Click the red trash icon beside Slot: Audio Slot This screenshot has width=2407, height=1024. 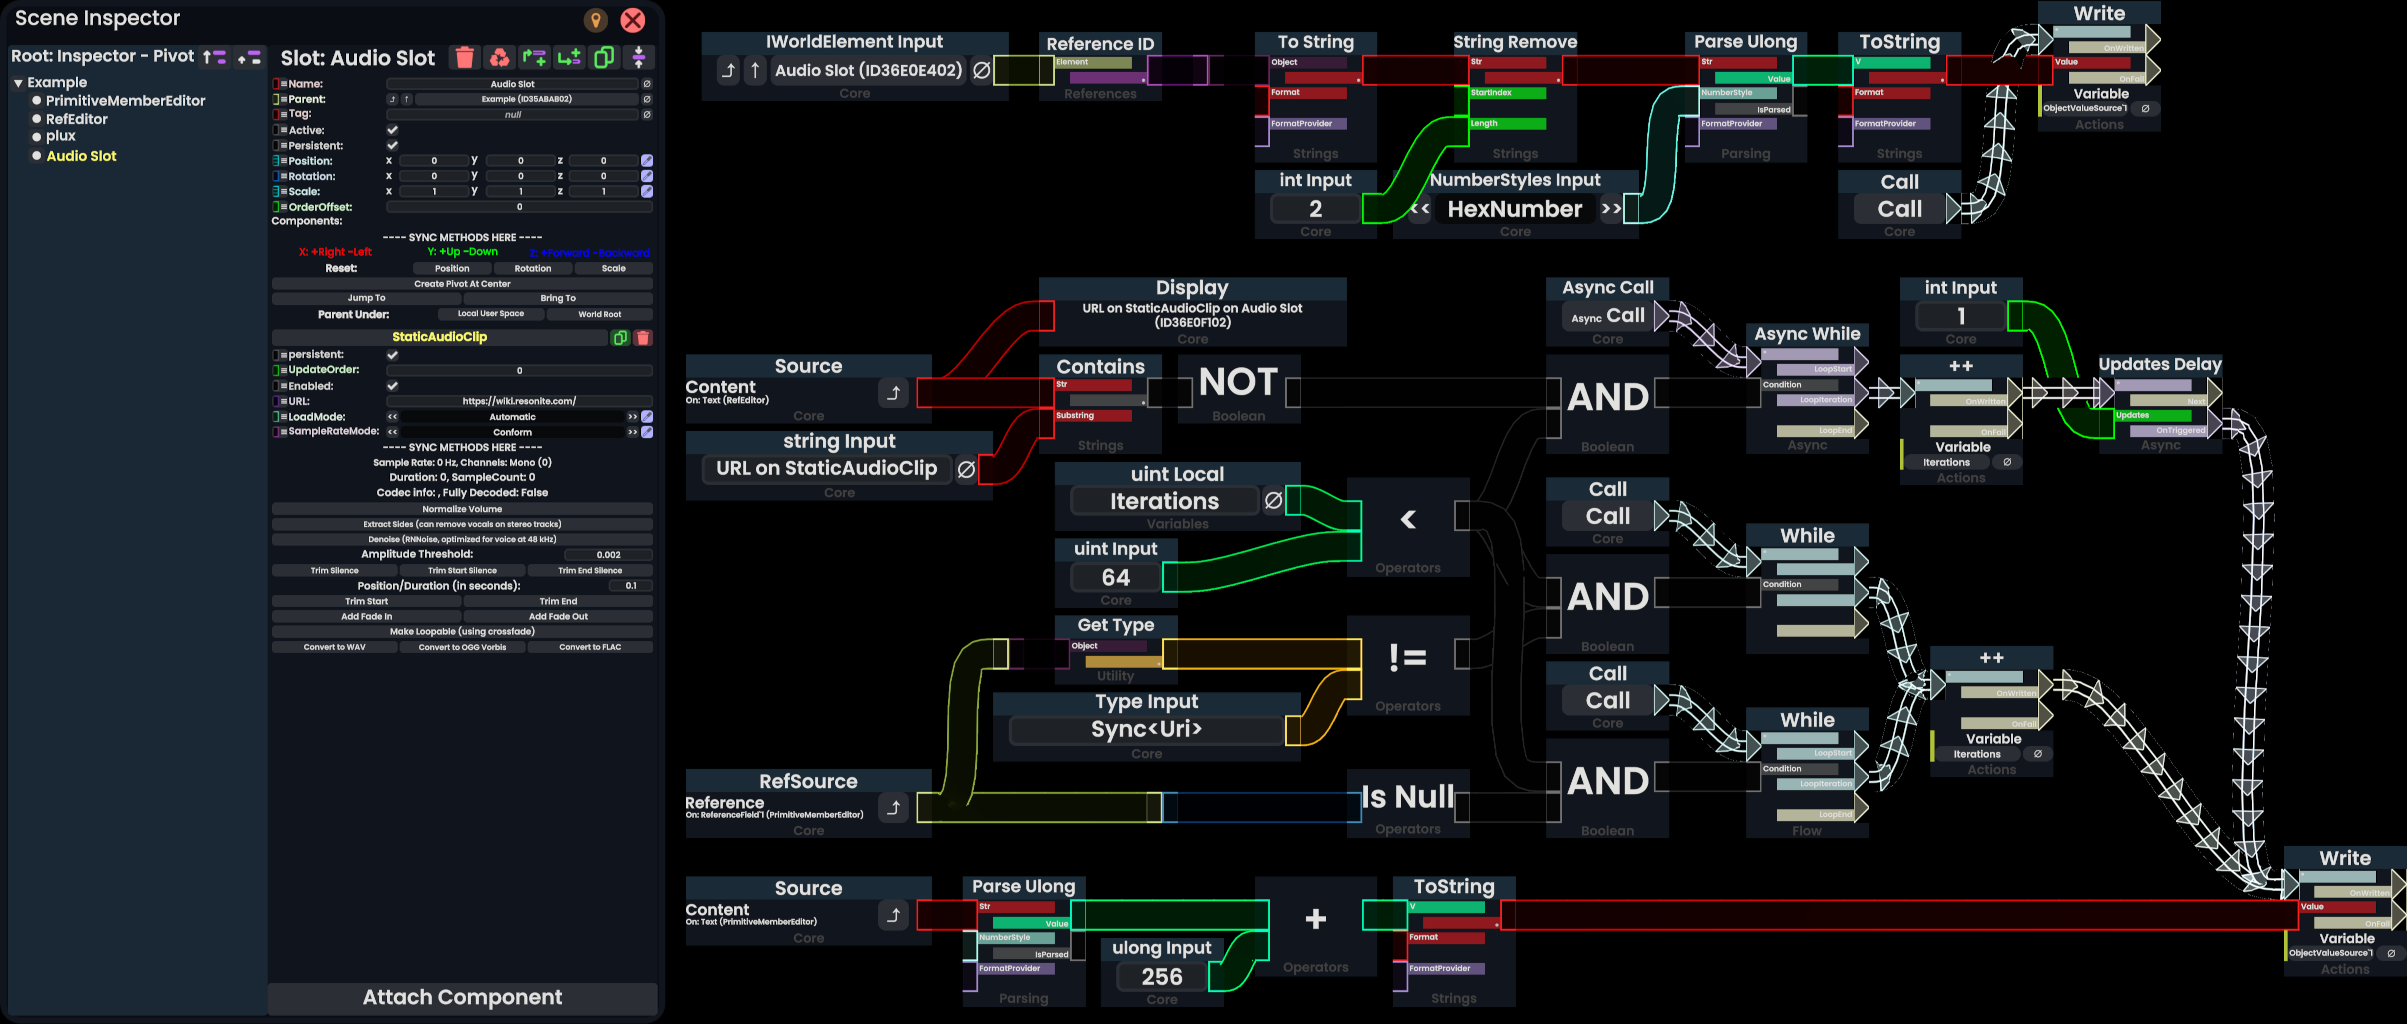[x=465, y=58]
